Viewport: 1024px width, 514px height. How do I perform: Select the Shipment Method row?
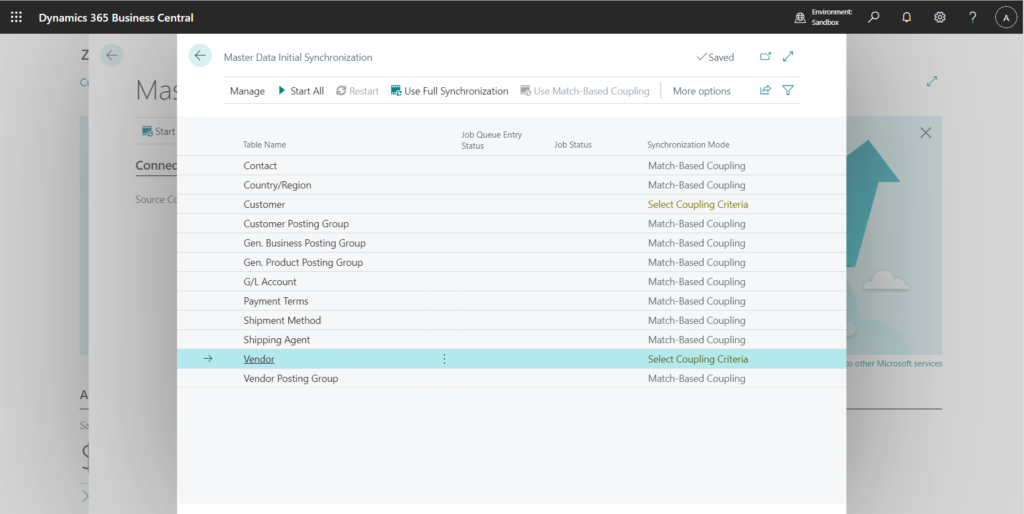click(511, 321)
